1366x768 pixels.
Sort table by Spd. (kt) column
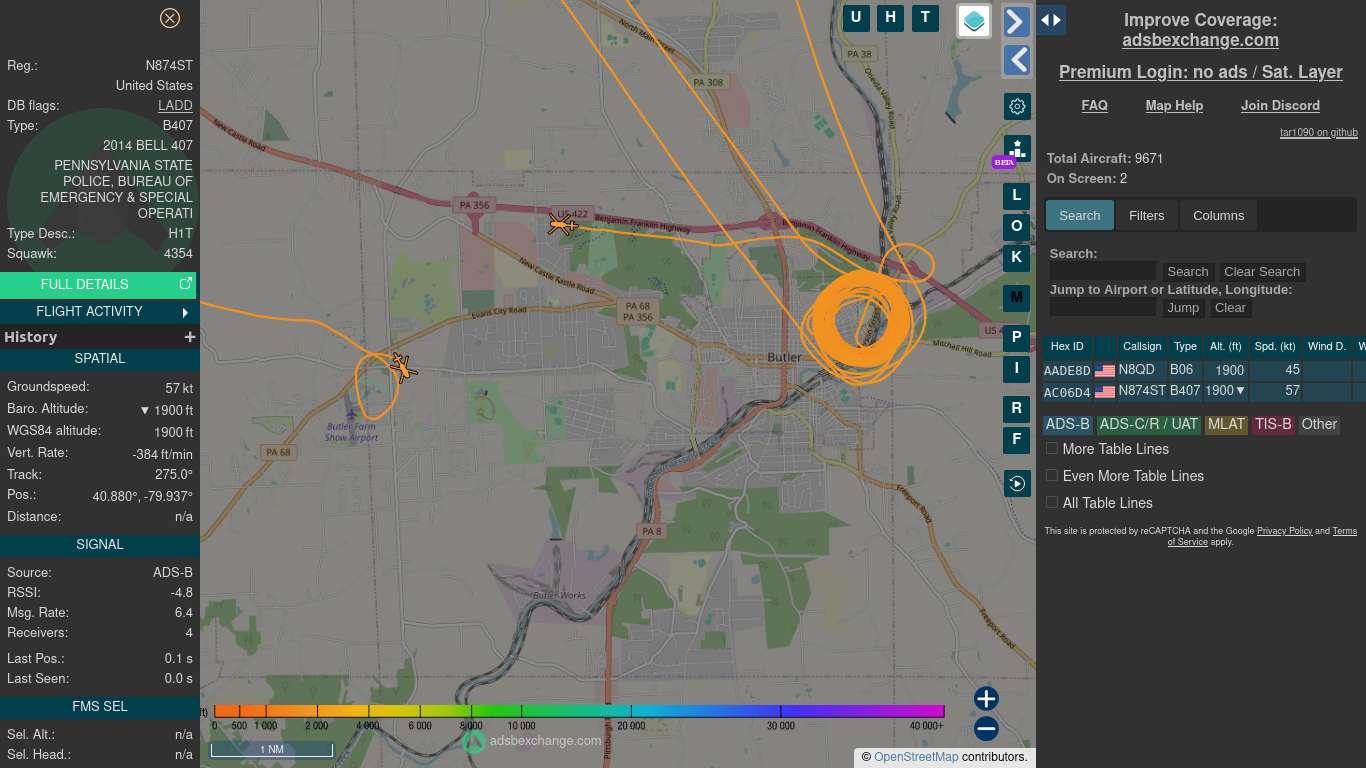pyautogui.click(x=1275, y=347)
